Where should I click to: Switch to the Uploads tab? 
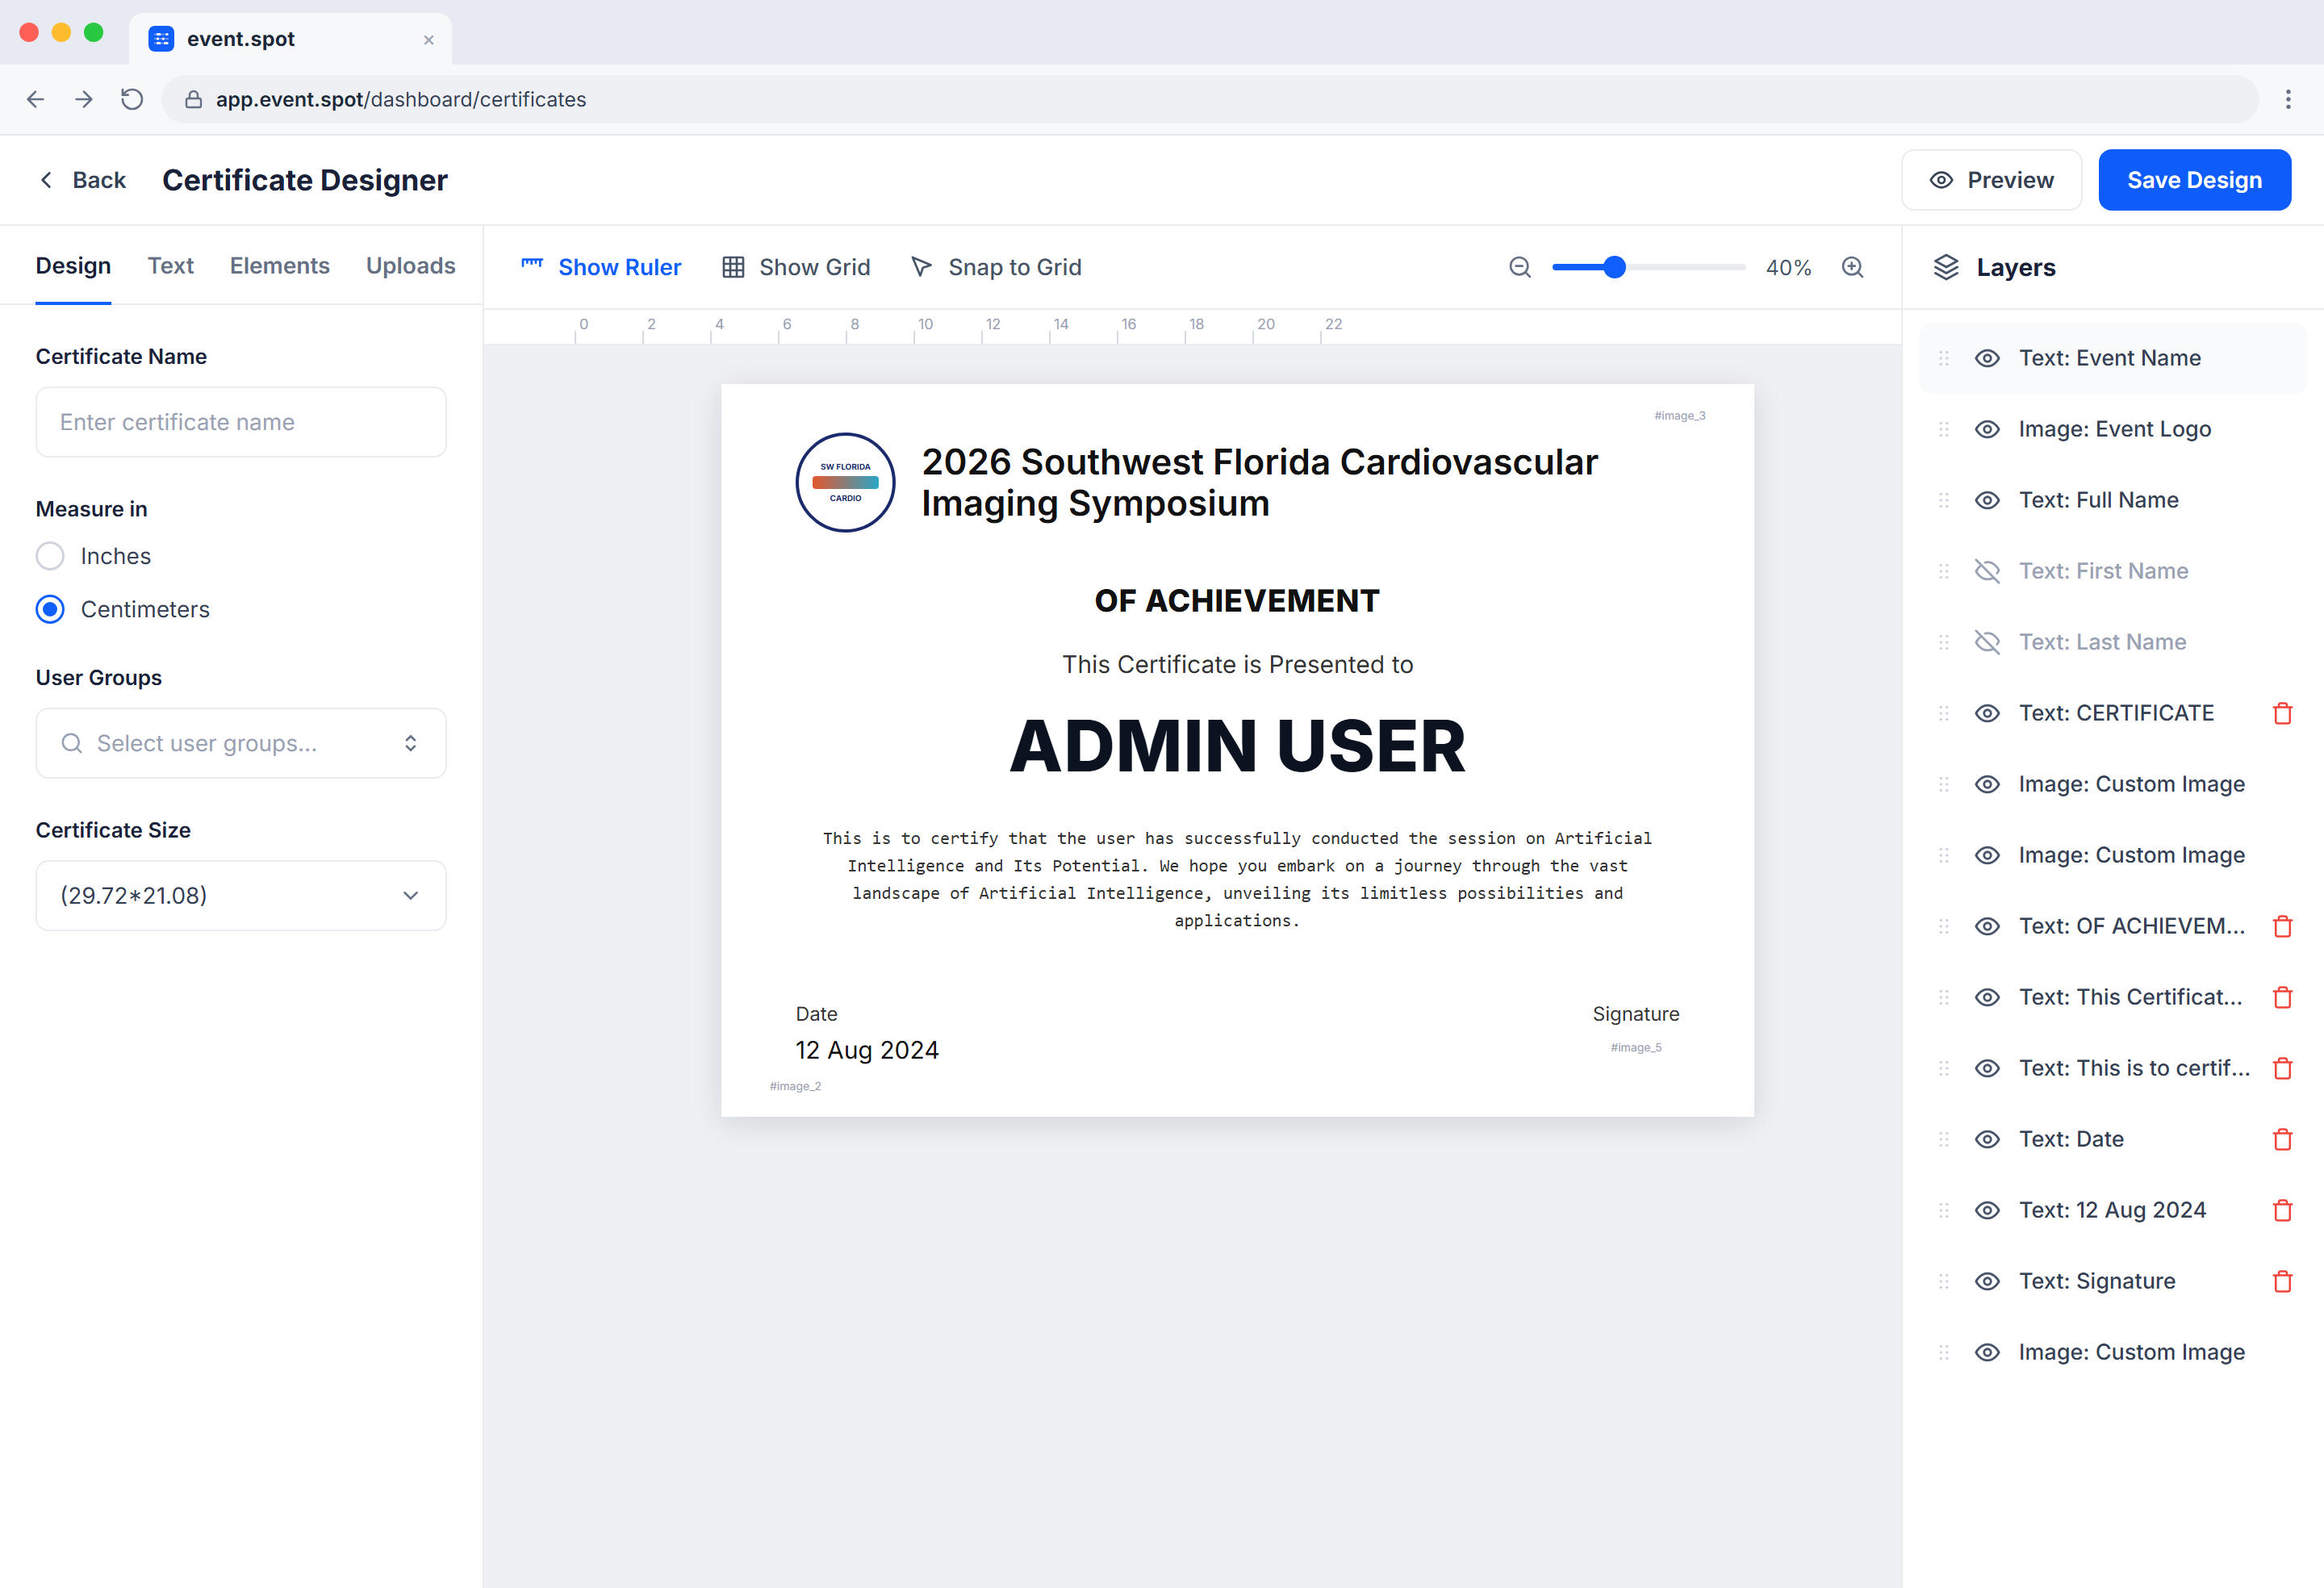410,266
